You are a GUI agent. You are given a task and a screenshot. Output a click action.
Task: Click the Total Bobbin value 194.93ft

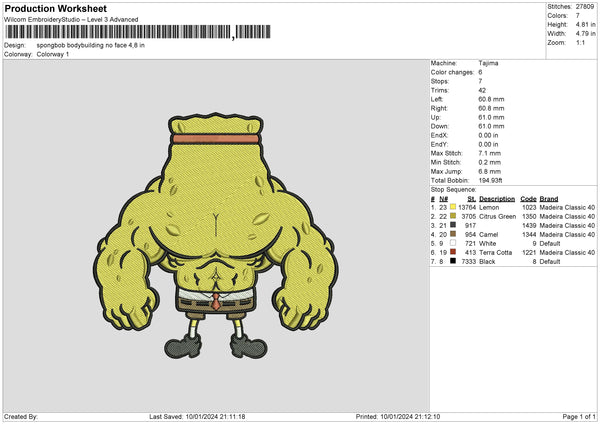tap(491, 180)
